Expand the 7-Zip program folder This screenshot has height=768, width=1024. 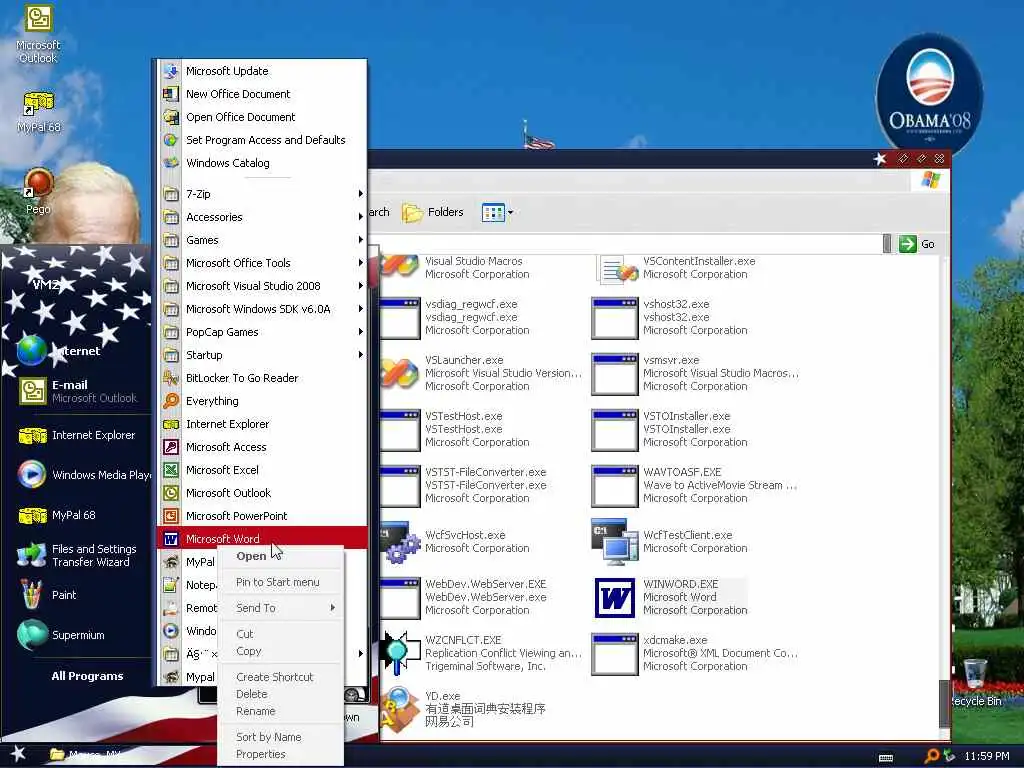[x=261, y=194]
